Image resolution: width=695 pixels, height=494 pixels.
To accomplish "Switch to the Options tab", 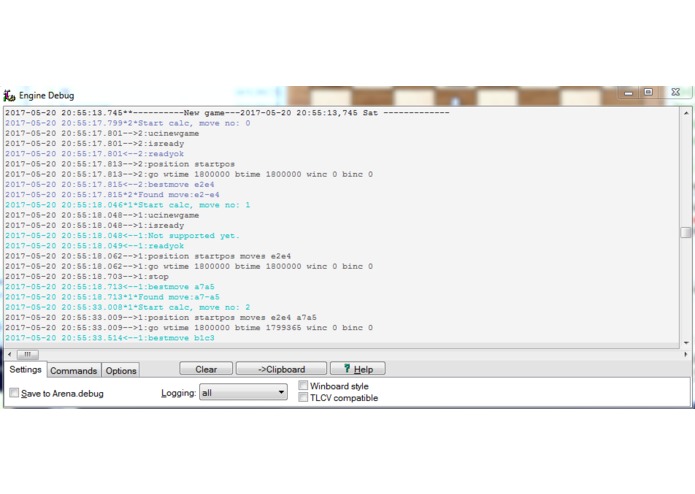I will 121,370.
